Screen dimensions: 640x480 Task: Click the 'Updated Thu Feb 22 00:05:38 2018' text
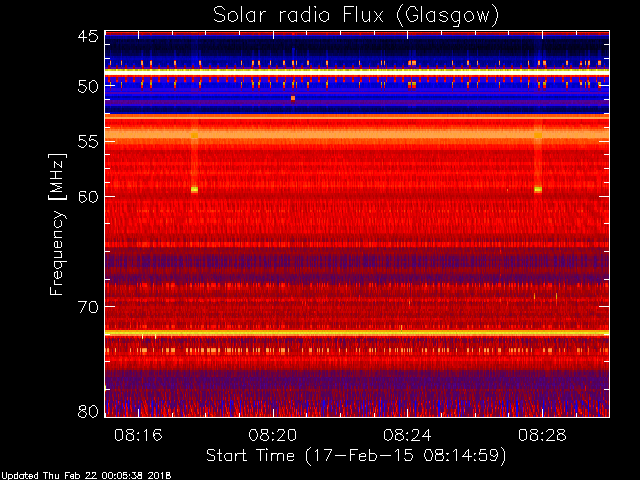click(86, 476)
